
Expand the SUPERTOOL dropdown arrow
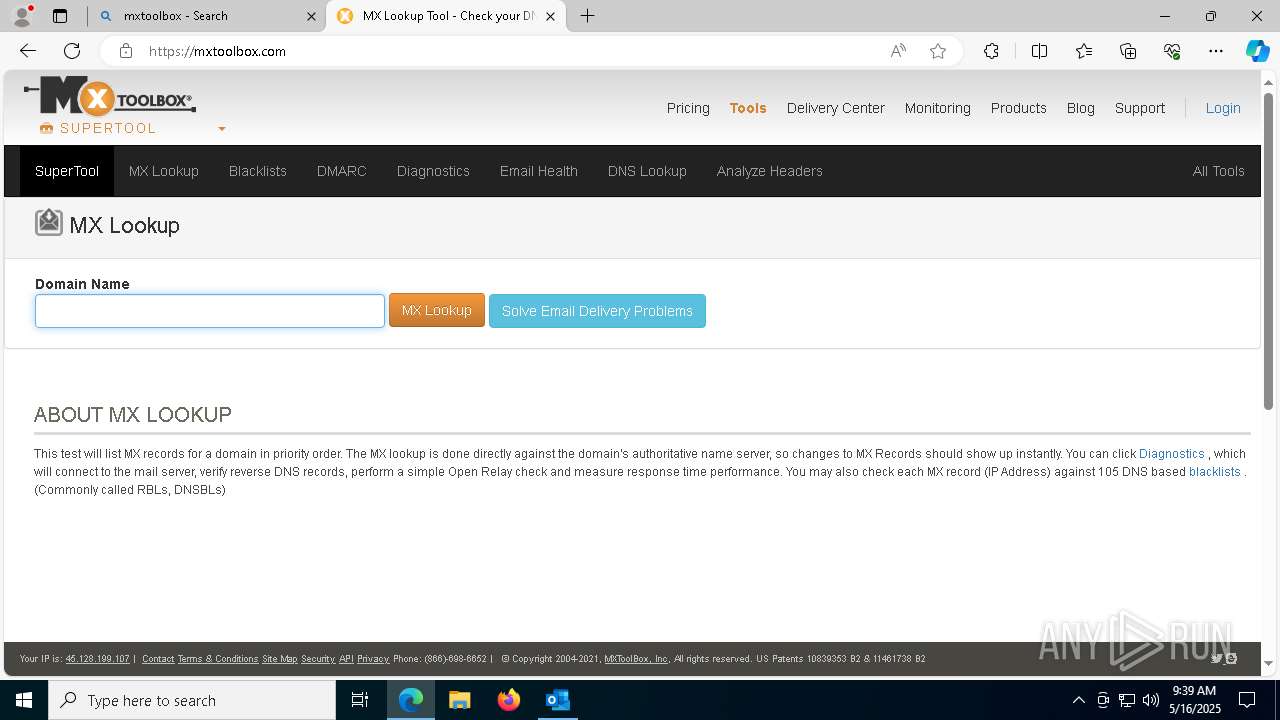(222, 129)
